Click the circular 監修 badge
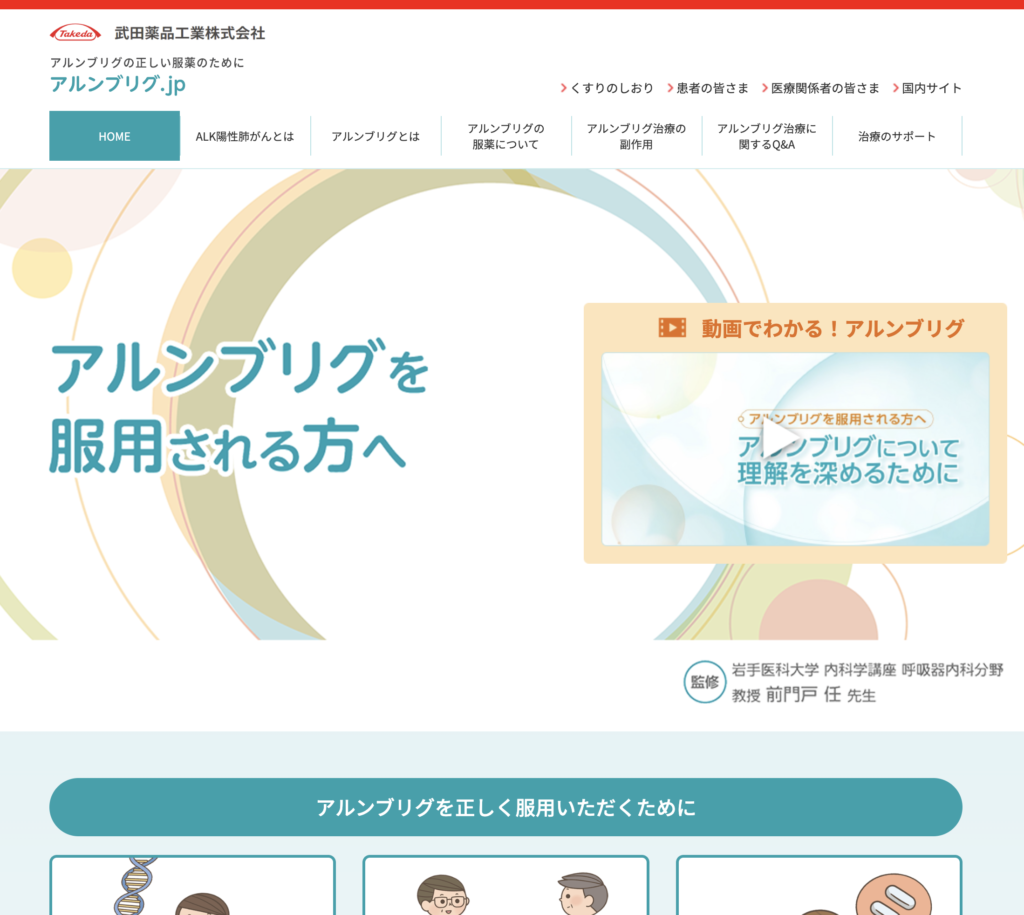Image resolution: width=1024 pixels, height=915 pixels. [x=704, y=682]
